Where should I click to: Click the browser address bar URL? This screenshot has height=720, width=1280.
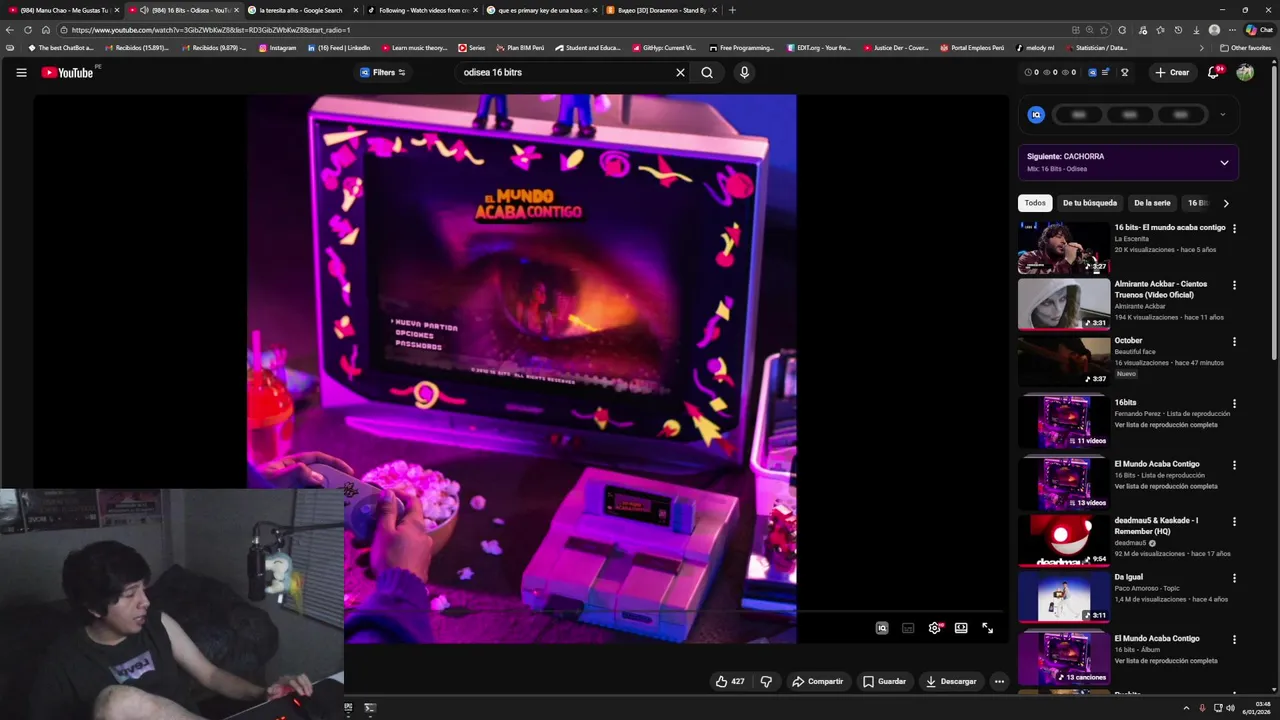pos(210,30)
